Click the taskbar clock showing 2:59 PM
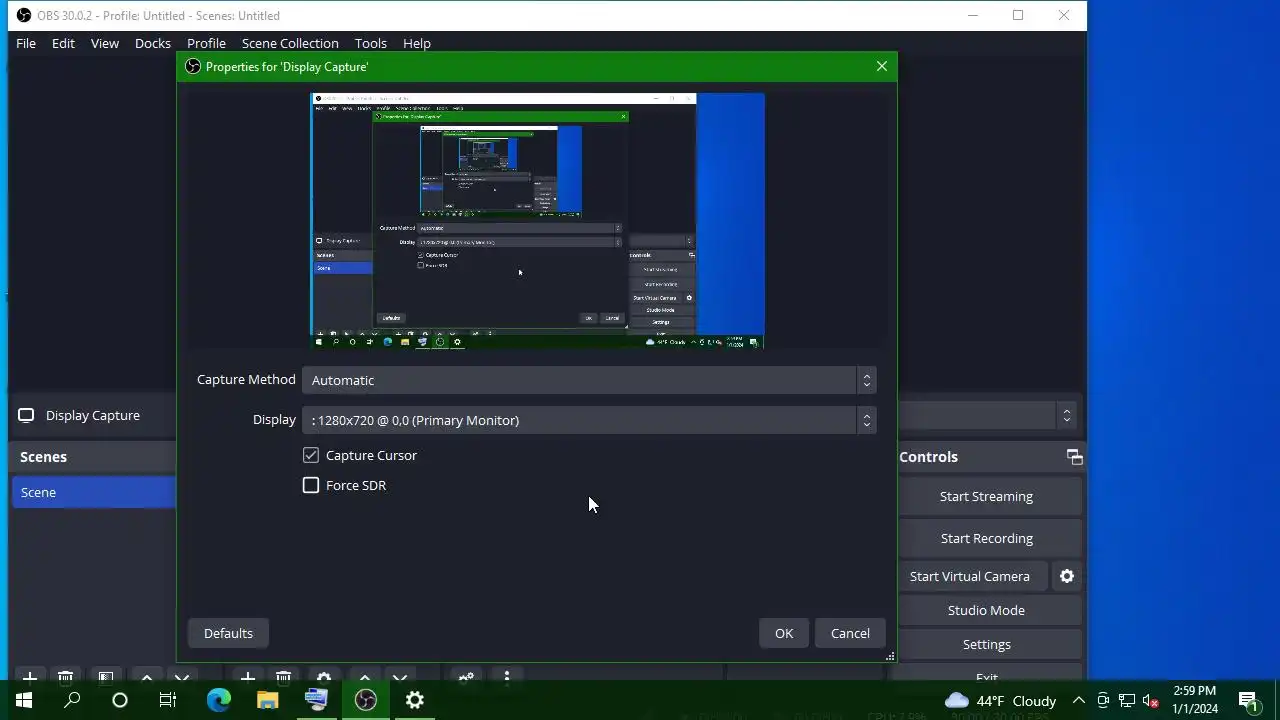 [1195, 700]
